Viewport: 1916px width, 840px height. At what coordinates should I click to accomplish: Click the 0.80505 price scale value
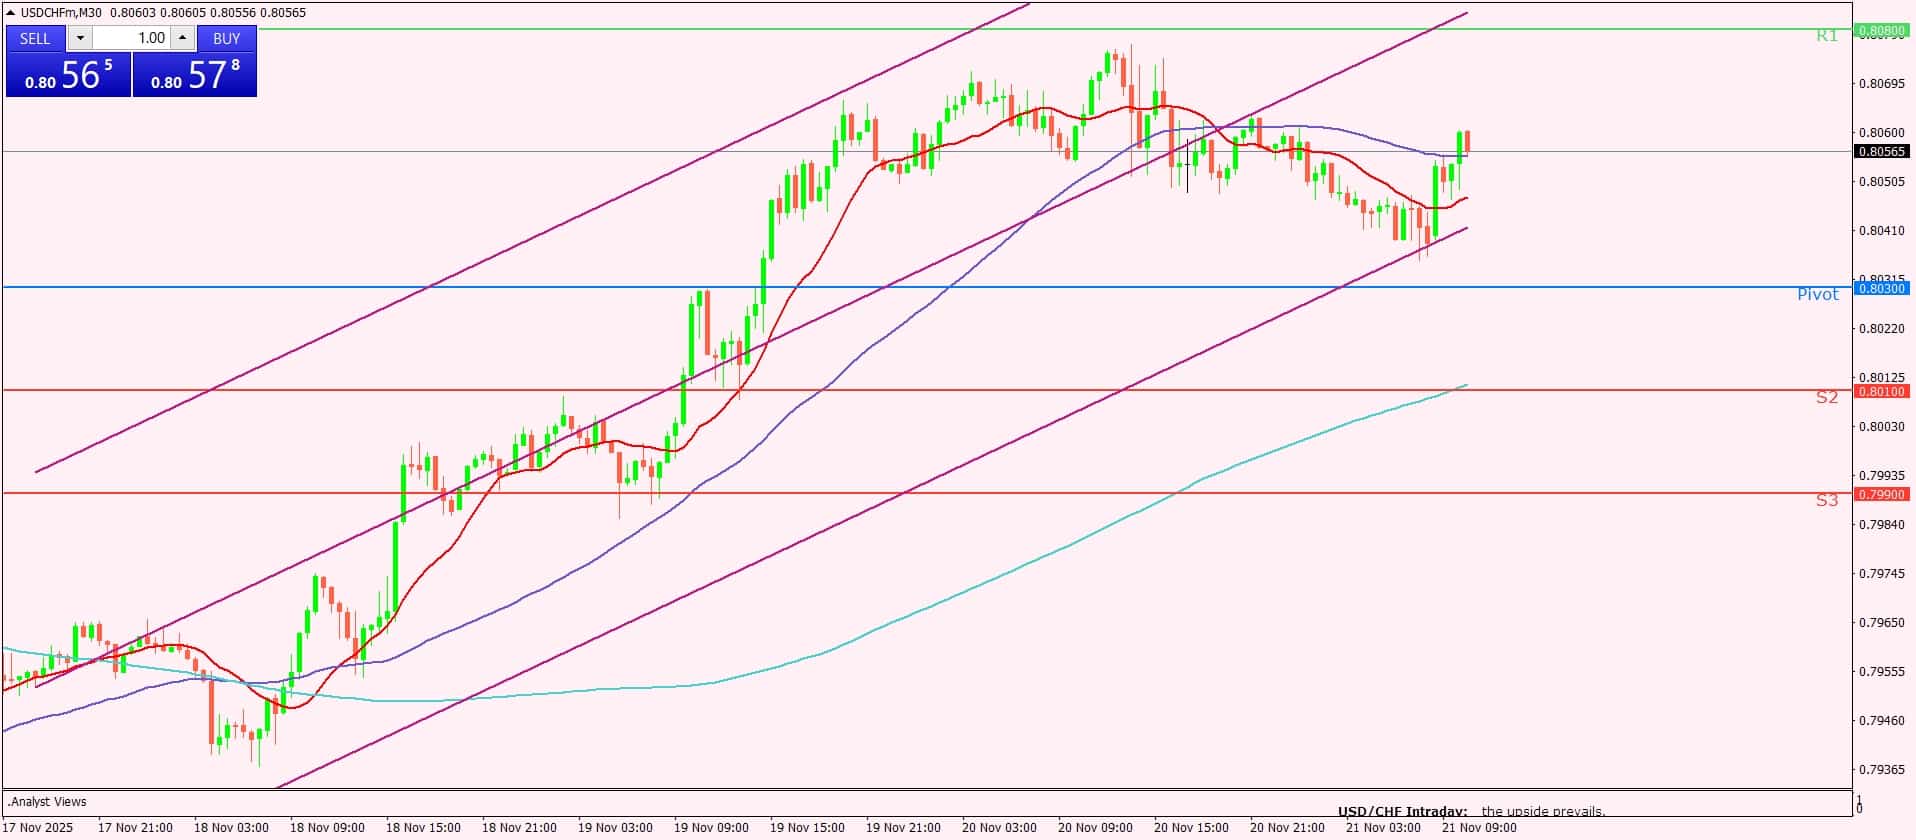1881,182
